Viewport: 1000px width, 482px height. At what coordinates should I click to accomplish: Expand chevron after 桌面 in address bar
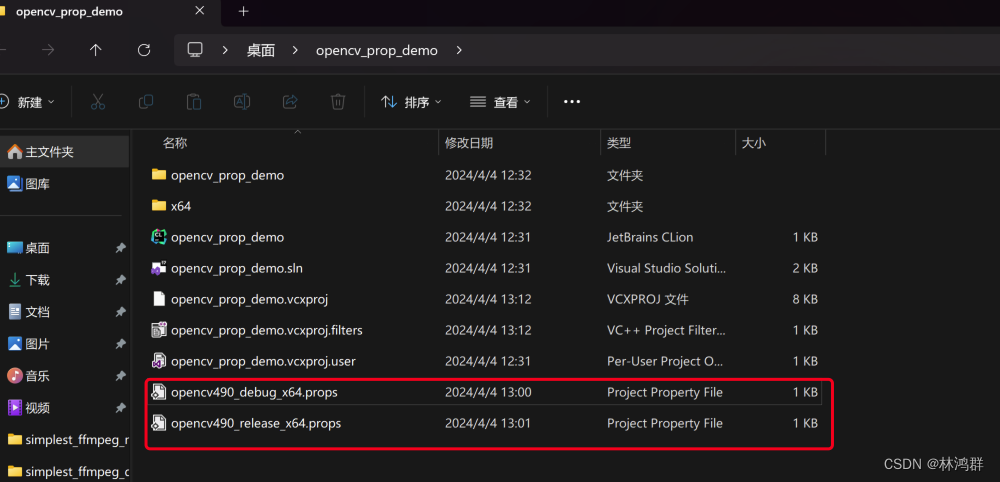point(295,50)
